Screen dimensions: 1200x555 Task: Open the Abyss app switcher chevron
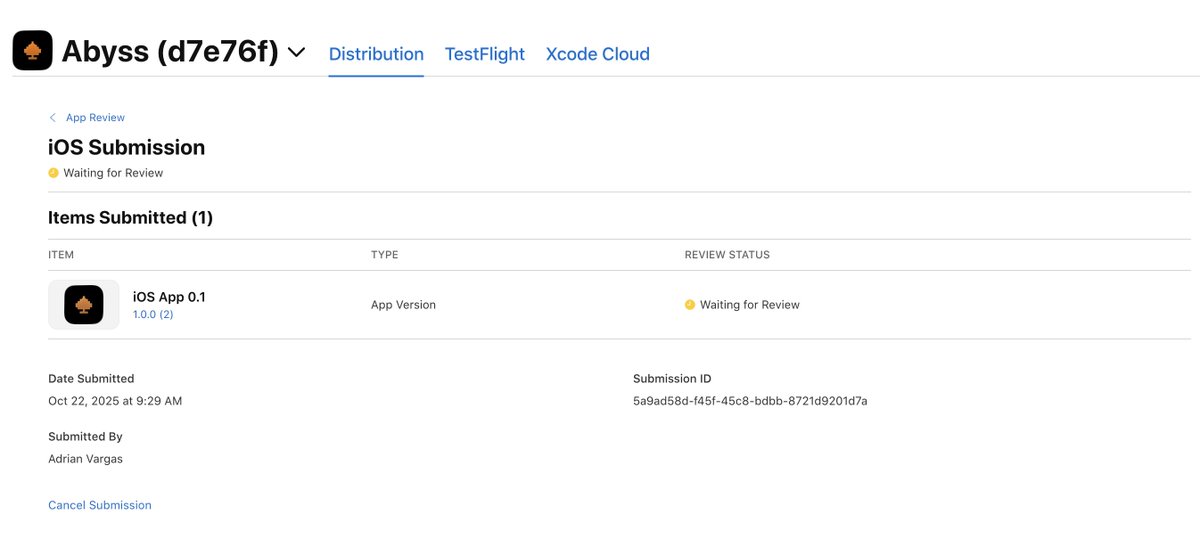click(296, 52)
